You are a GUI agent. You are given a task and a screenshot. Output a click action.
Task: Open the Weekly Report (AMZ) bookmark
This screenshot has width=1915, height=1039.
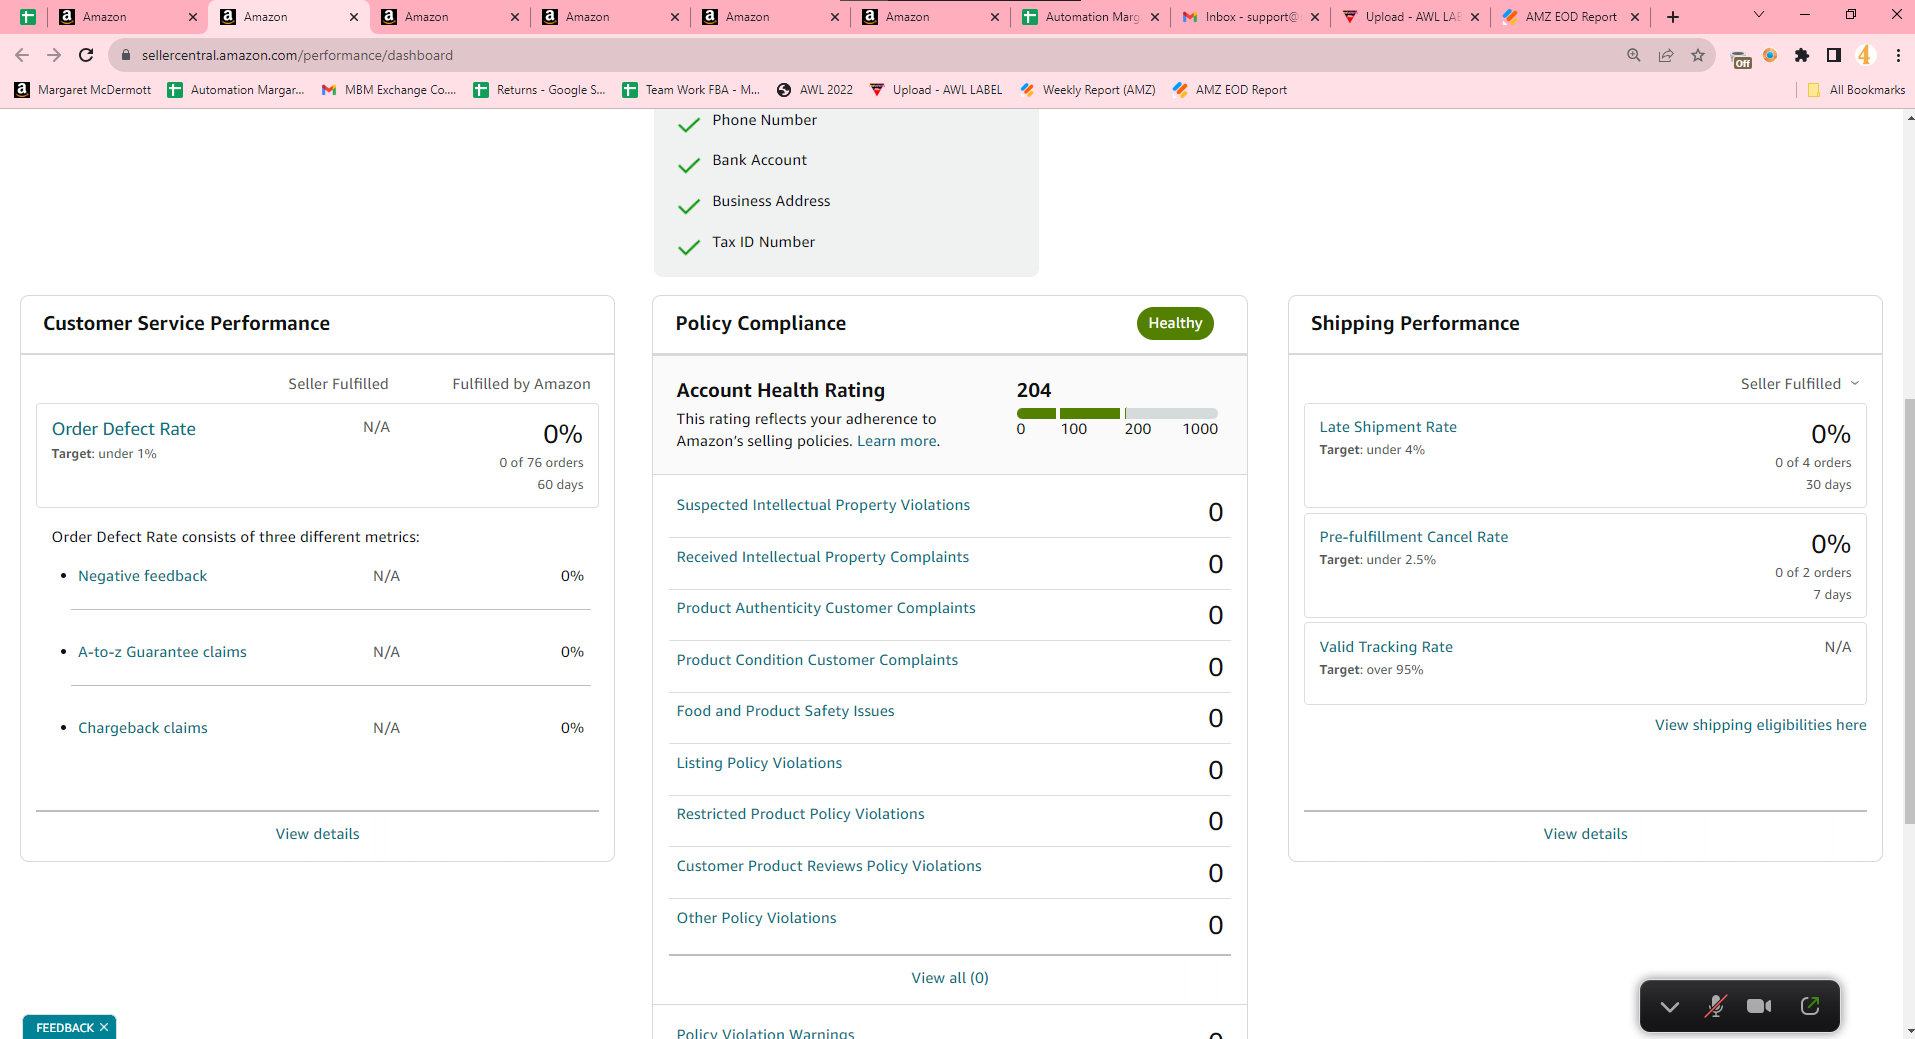coord(1087,90)
